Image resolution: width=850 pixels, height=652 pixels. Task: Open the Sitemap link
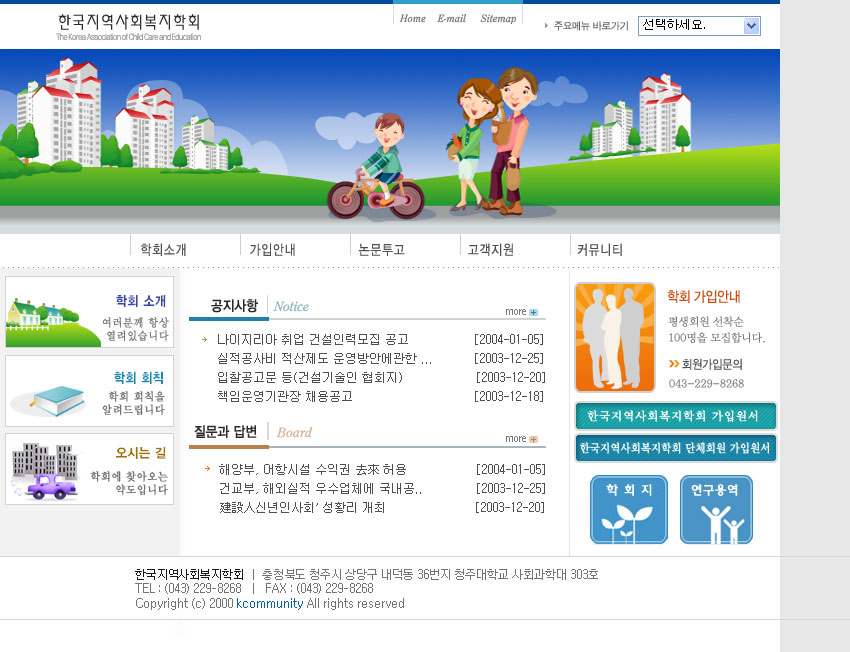click(498, 19)
